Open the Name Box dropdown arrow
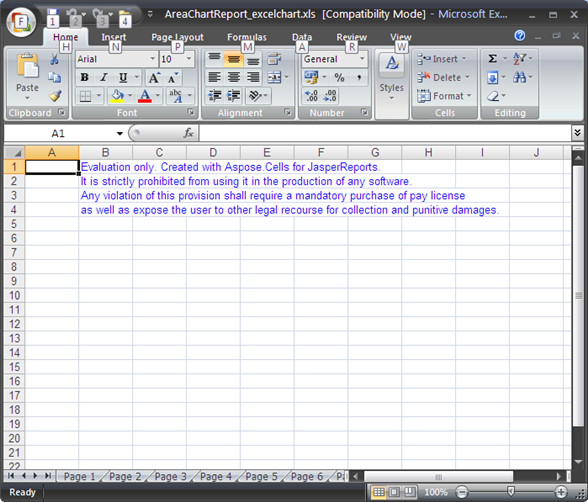 120,133
